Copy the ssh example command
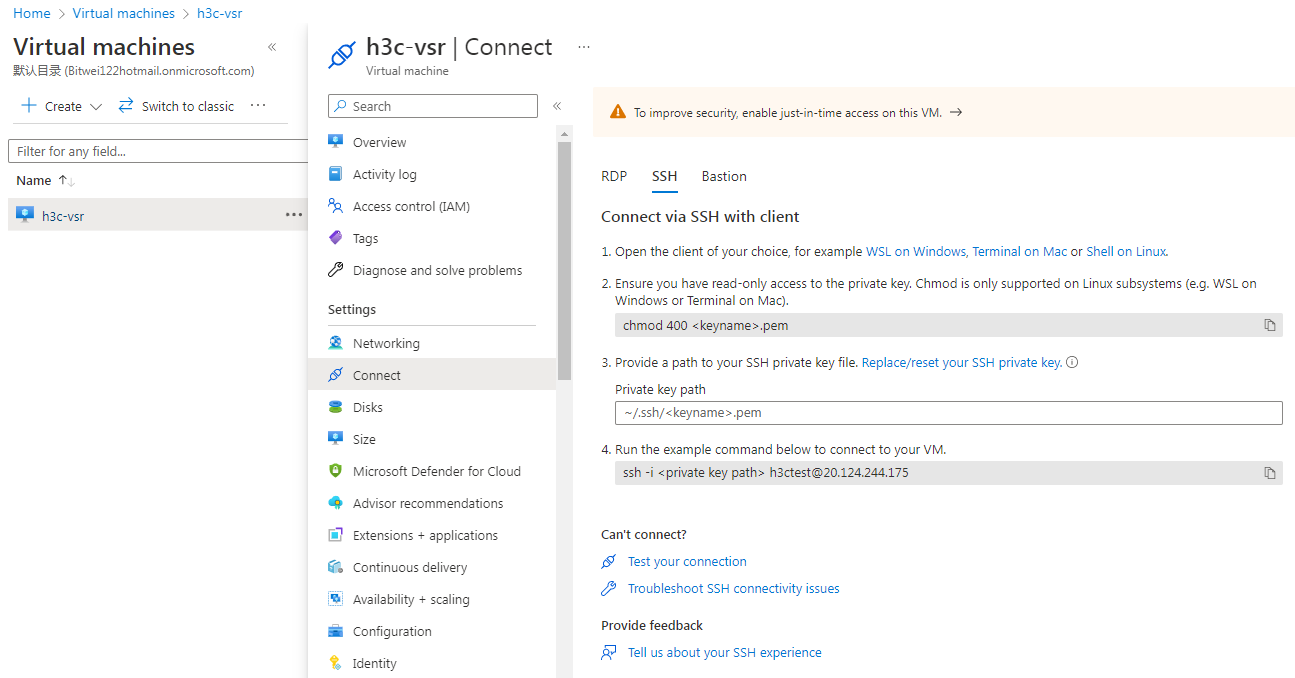This screenshot has height=678, width=1295. [1270, 473]
